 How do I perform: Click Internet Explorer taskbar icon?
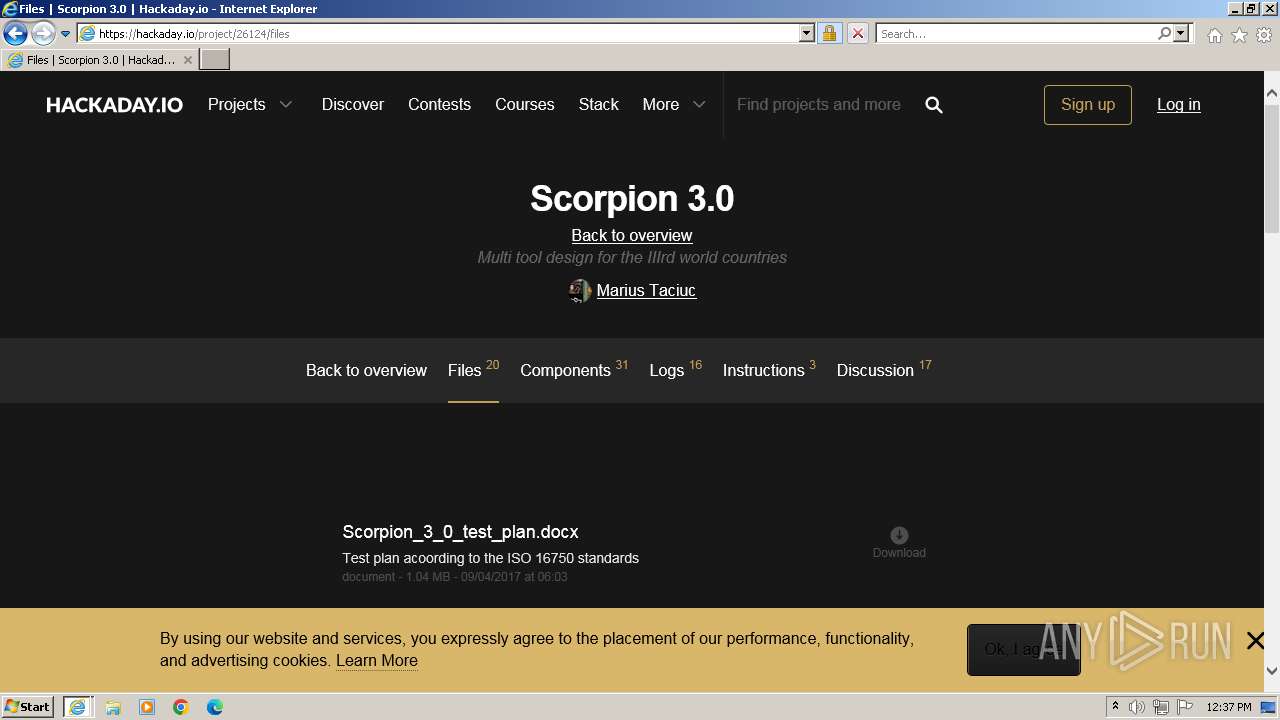[x=77, y=707]
